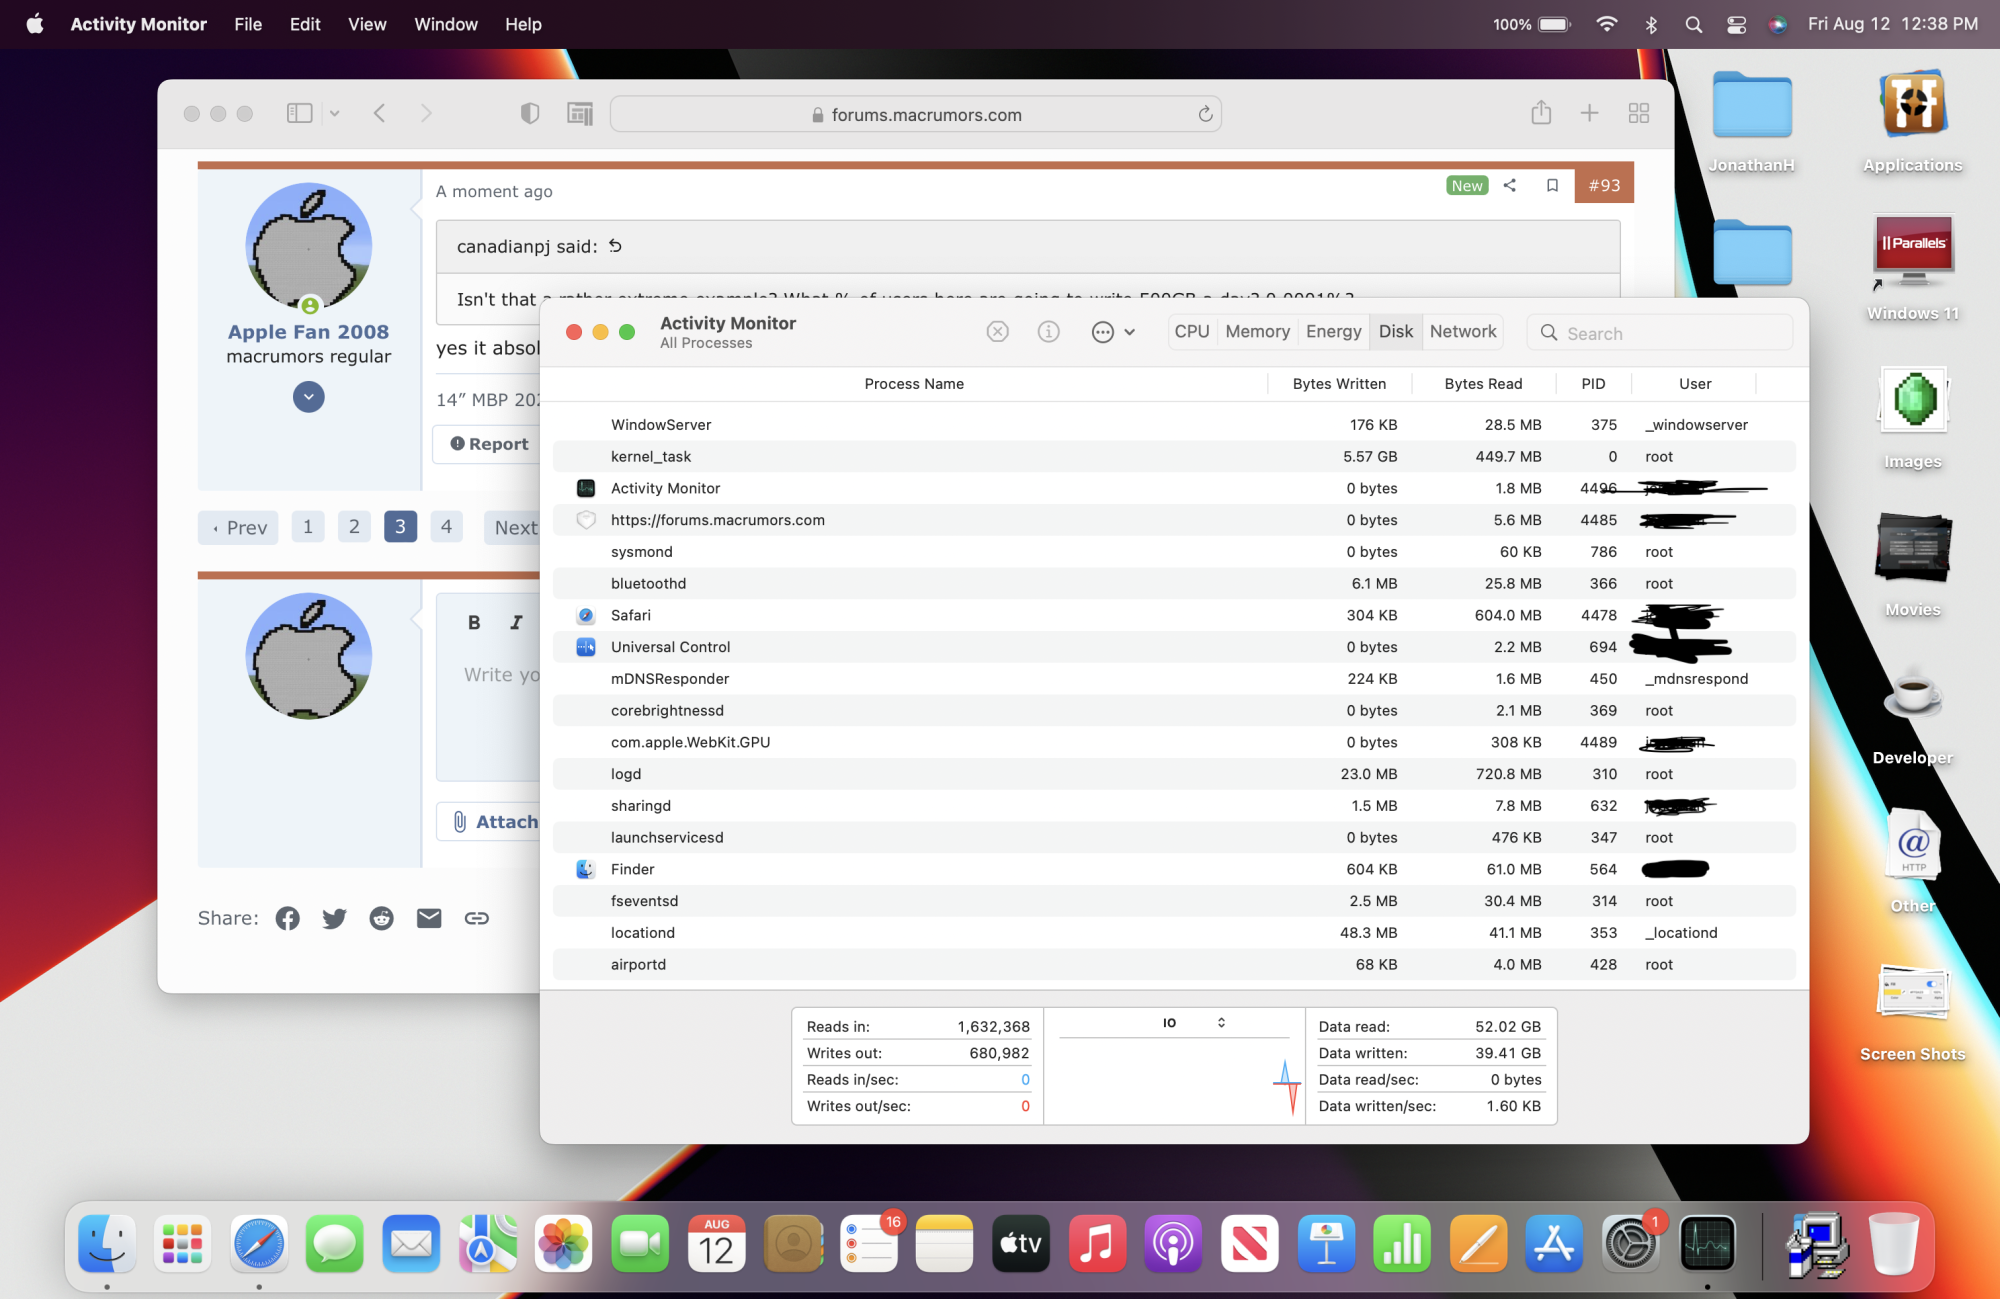Bookmark post #93
2000x1299 pixels.
coord(1552,185)
